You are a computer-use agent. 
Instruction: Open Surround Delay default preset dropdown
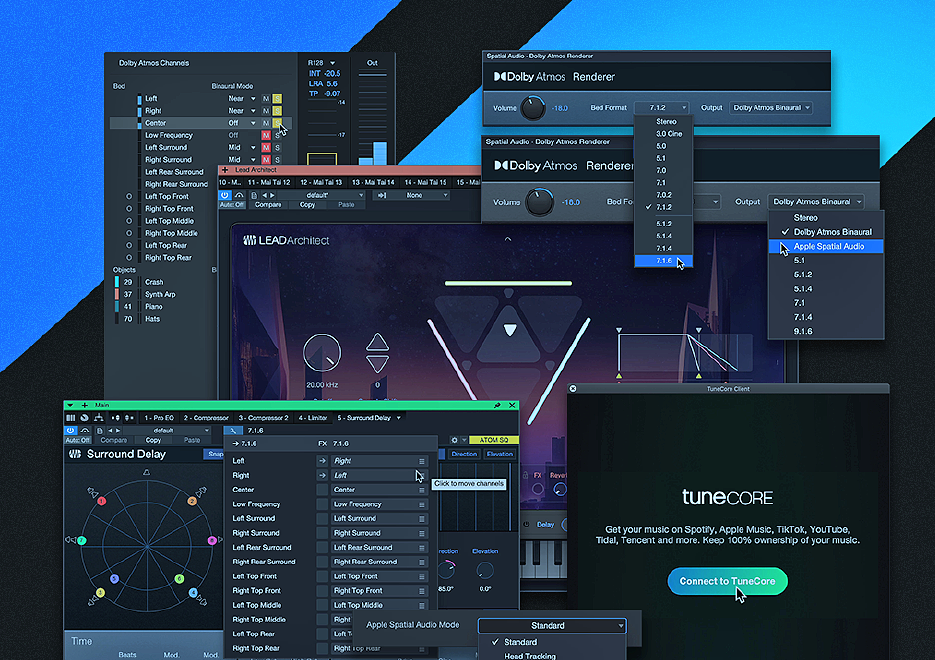pyautogui.click(x=168, y=430)
